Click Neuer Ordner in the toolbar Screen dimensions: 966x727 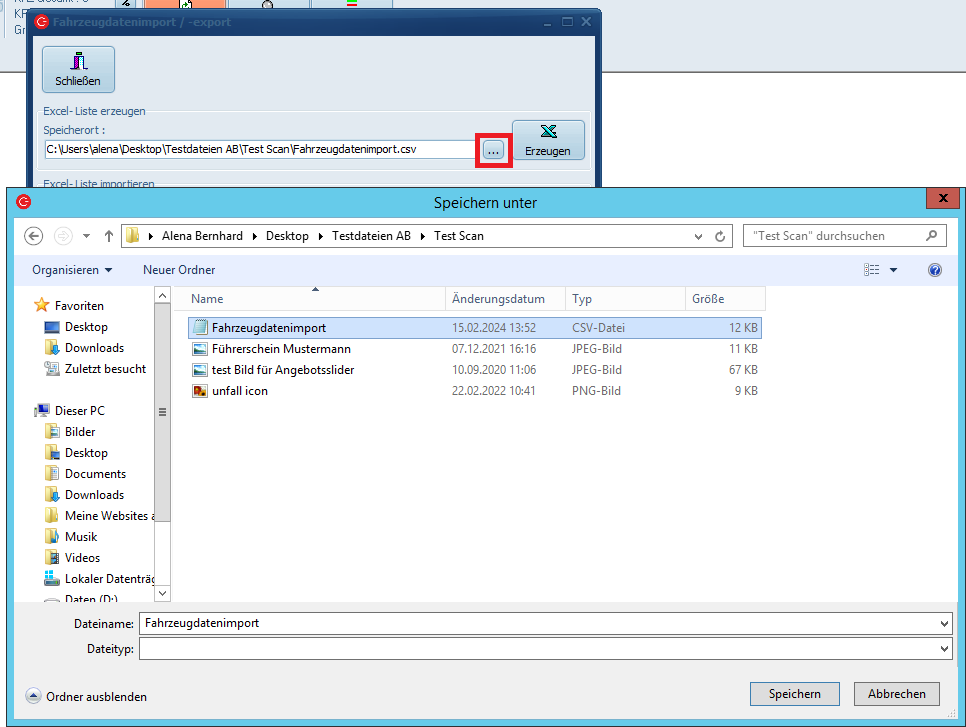coord(179,270)
